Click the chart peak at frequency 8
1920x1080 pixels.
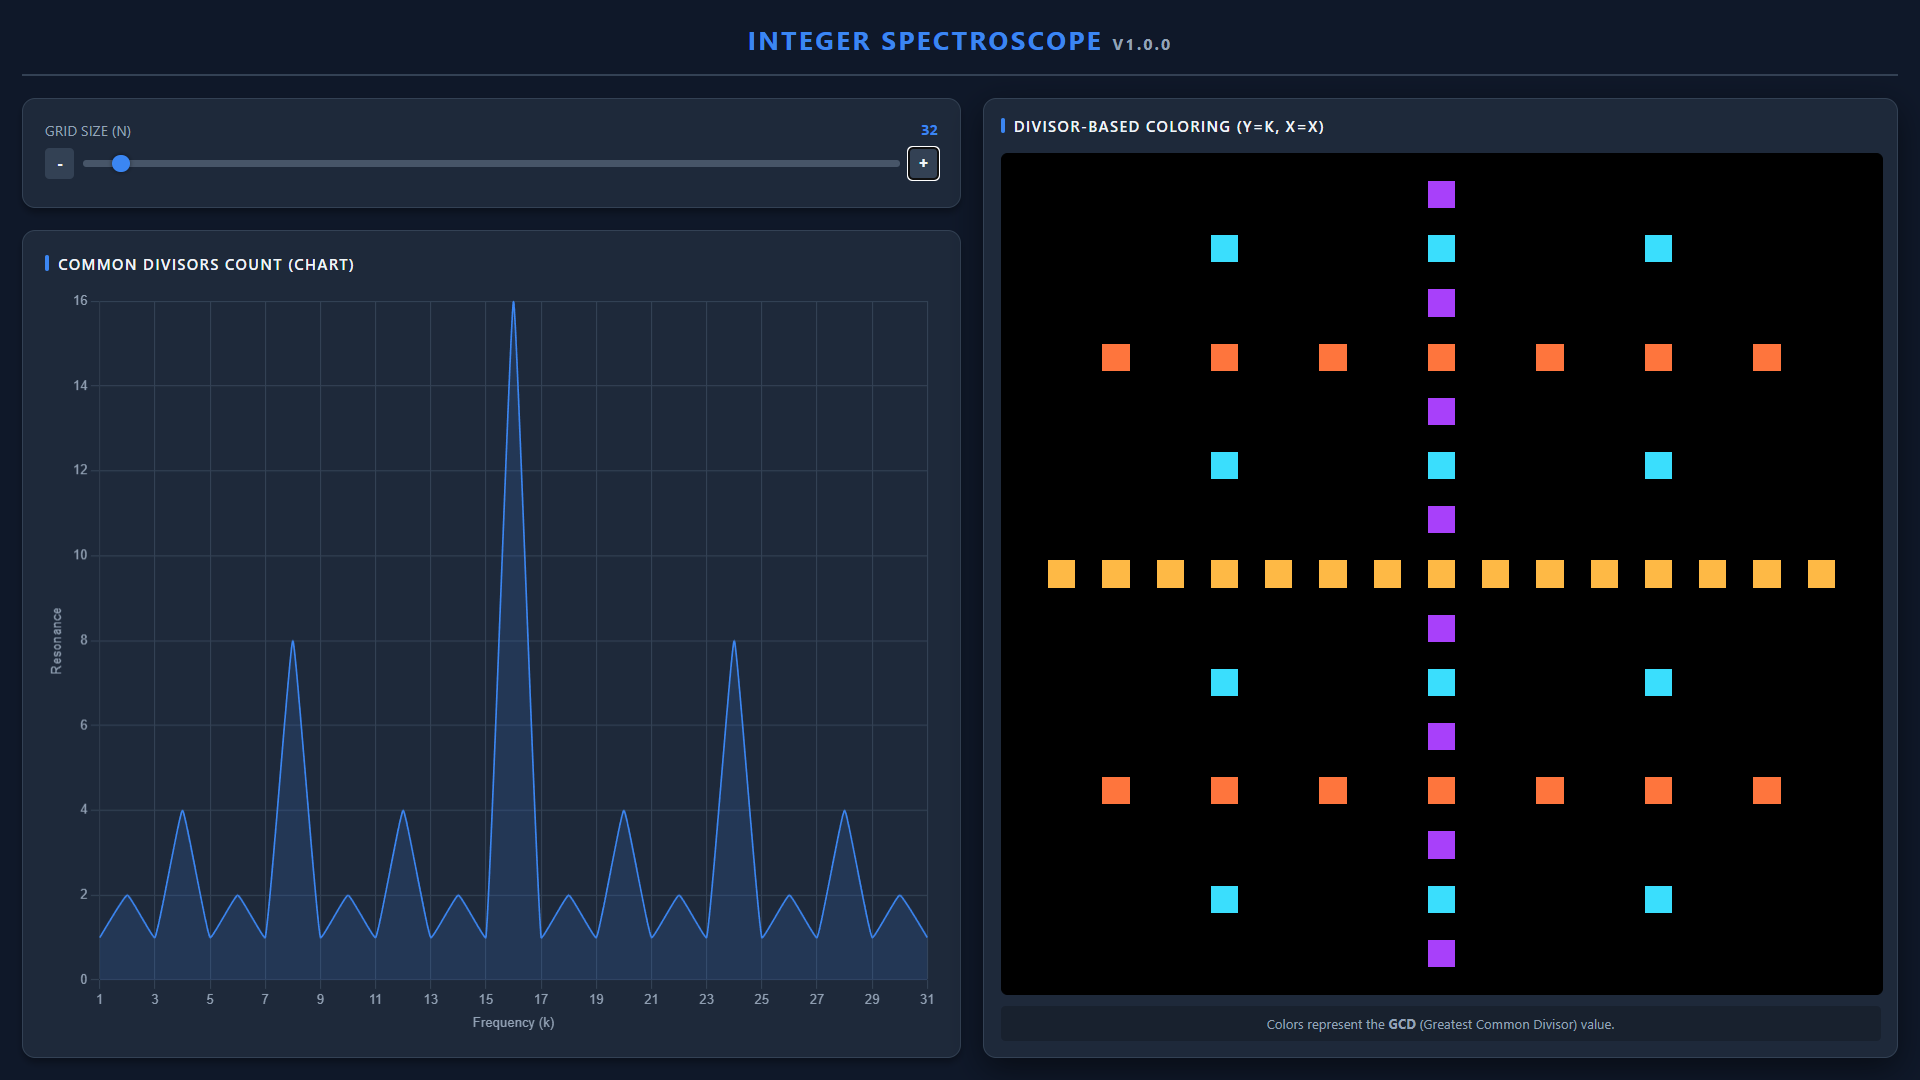[292, 642]
